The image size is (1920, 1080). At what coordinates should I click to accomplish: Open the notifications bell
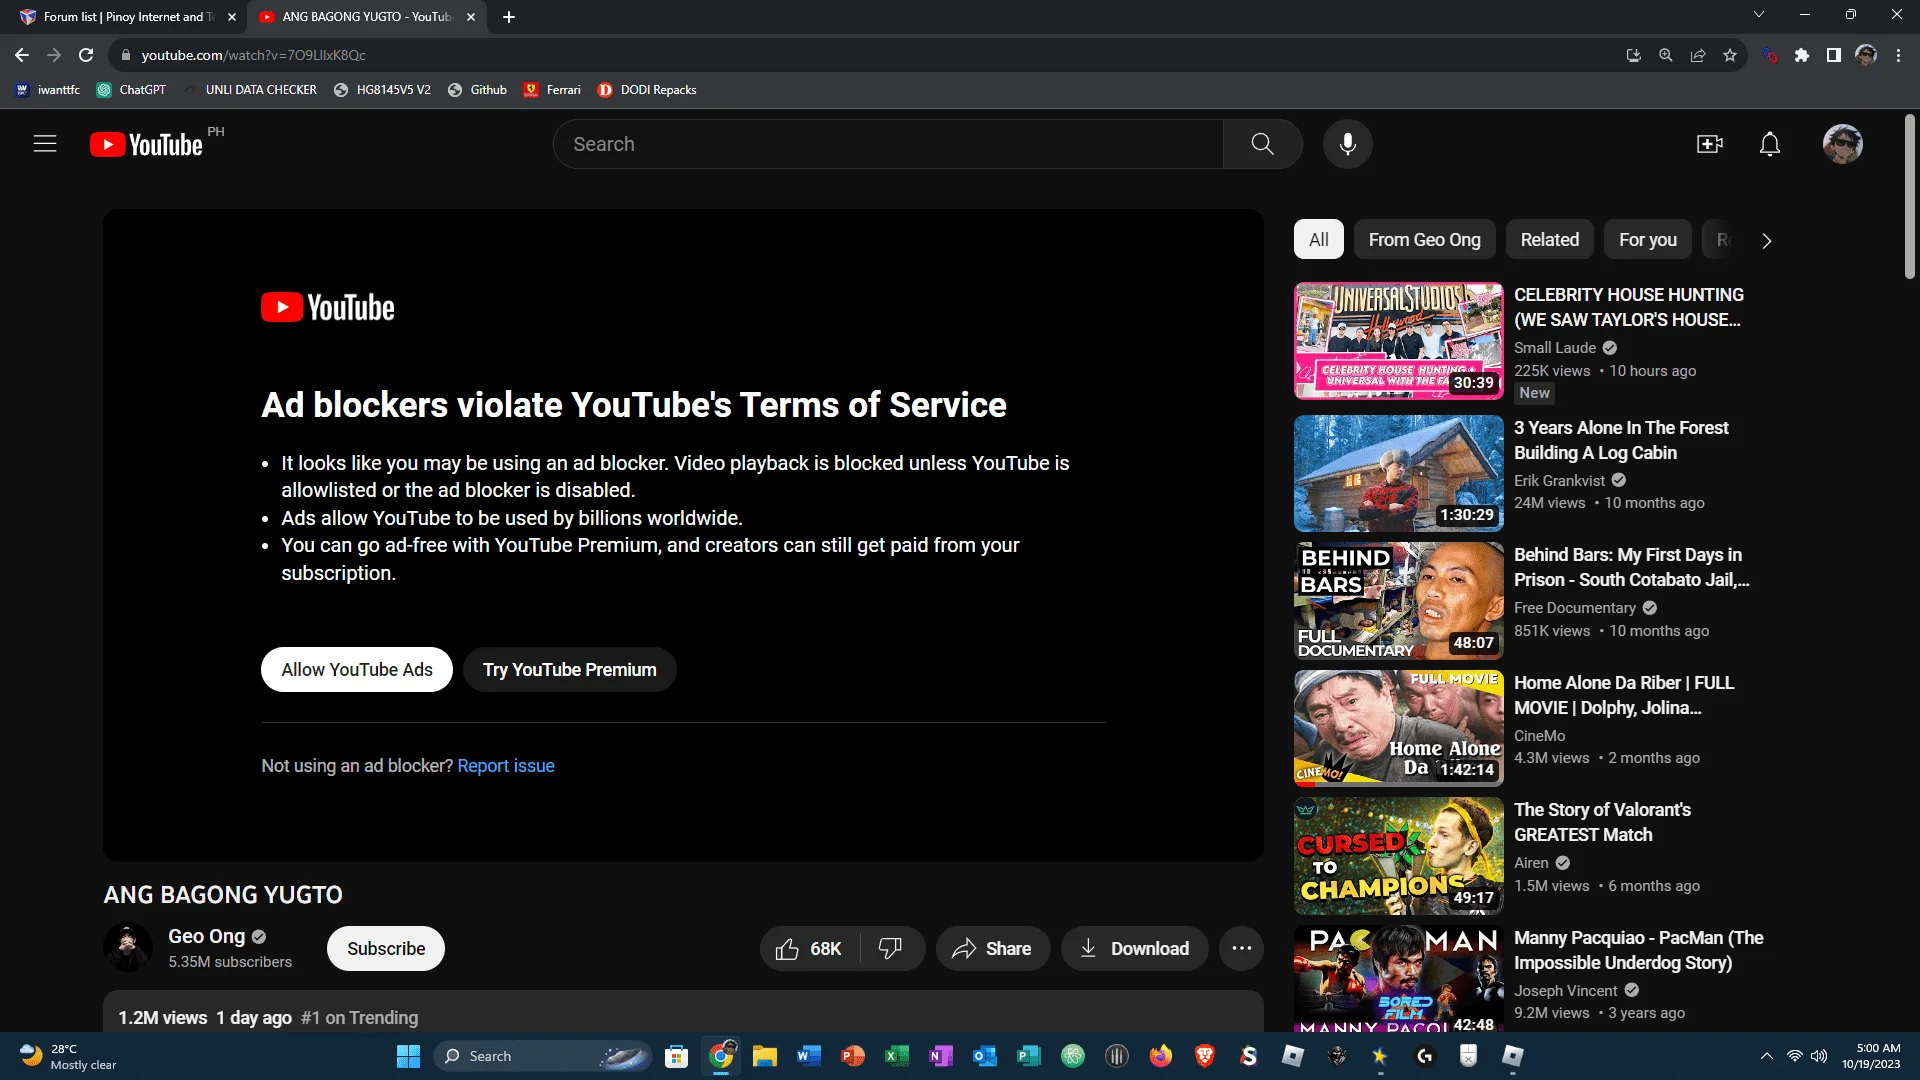1770,144
